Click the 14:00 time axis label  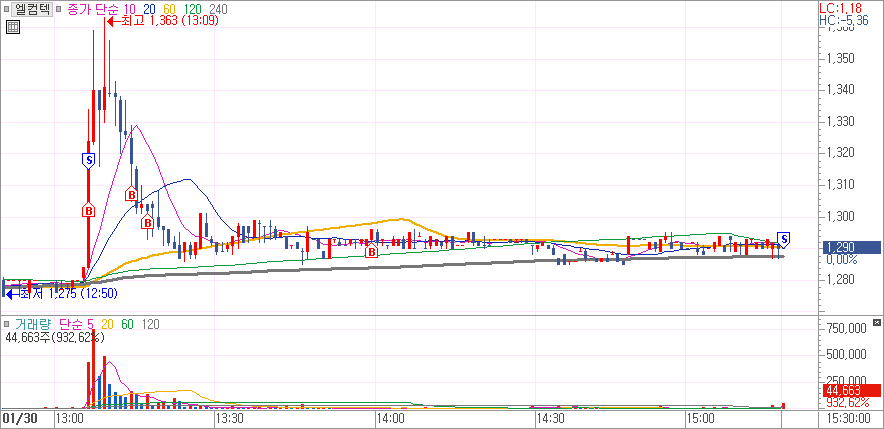tap(391, 419)
